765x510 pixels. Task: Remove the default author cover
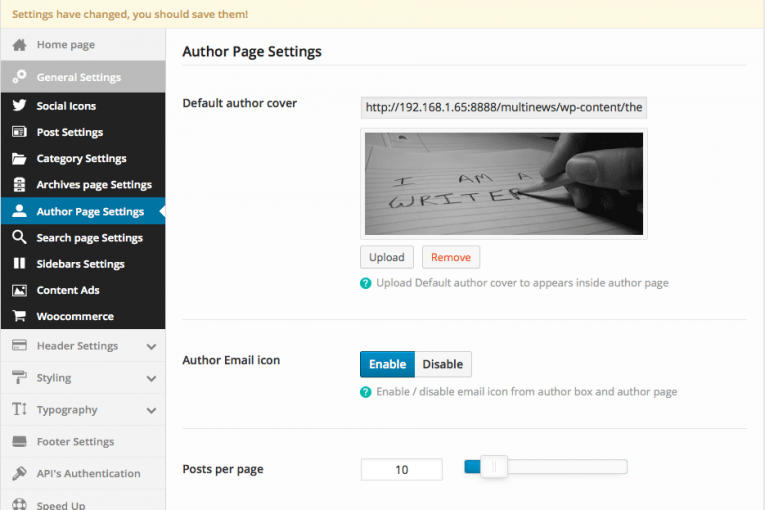pos(451,257)
